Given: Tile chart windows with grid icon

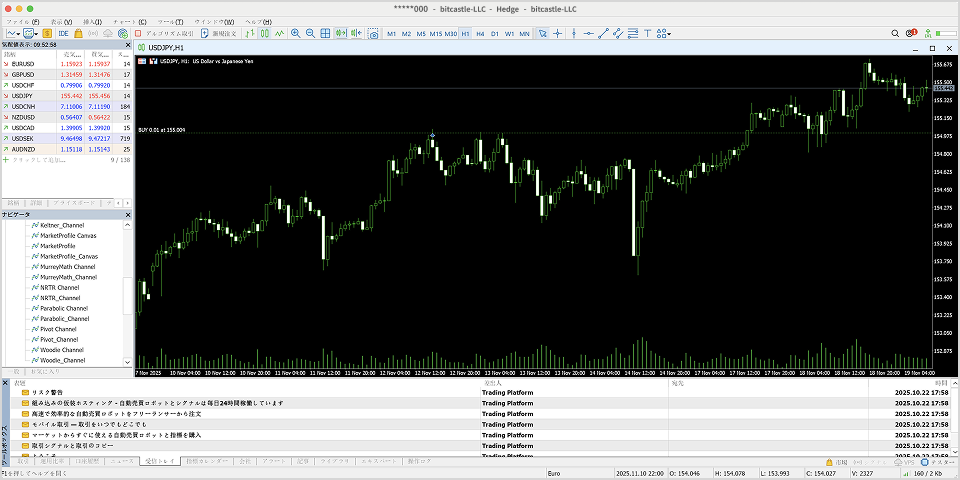Looking at the screenshot, I should 325,34.
